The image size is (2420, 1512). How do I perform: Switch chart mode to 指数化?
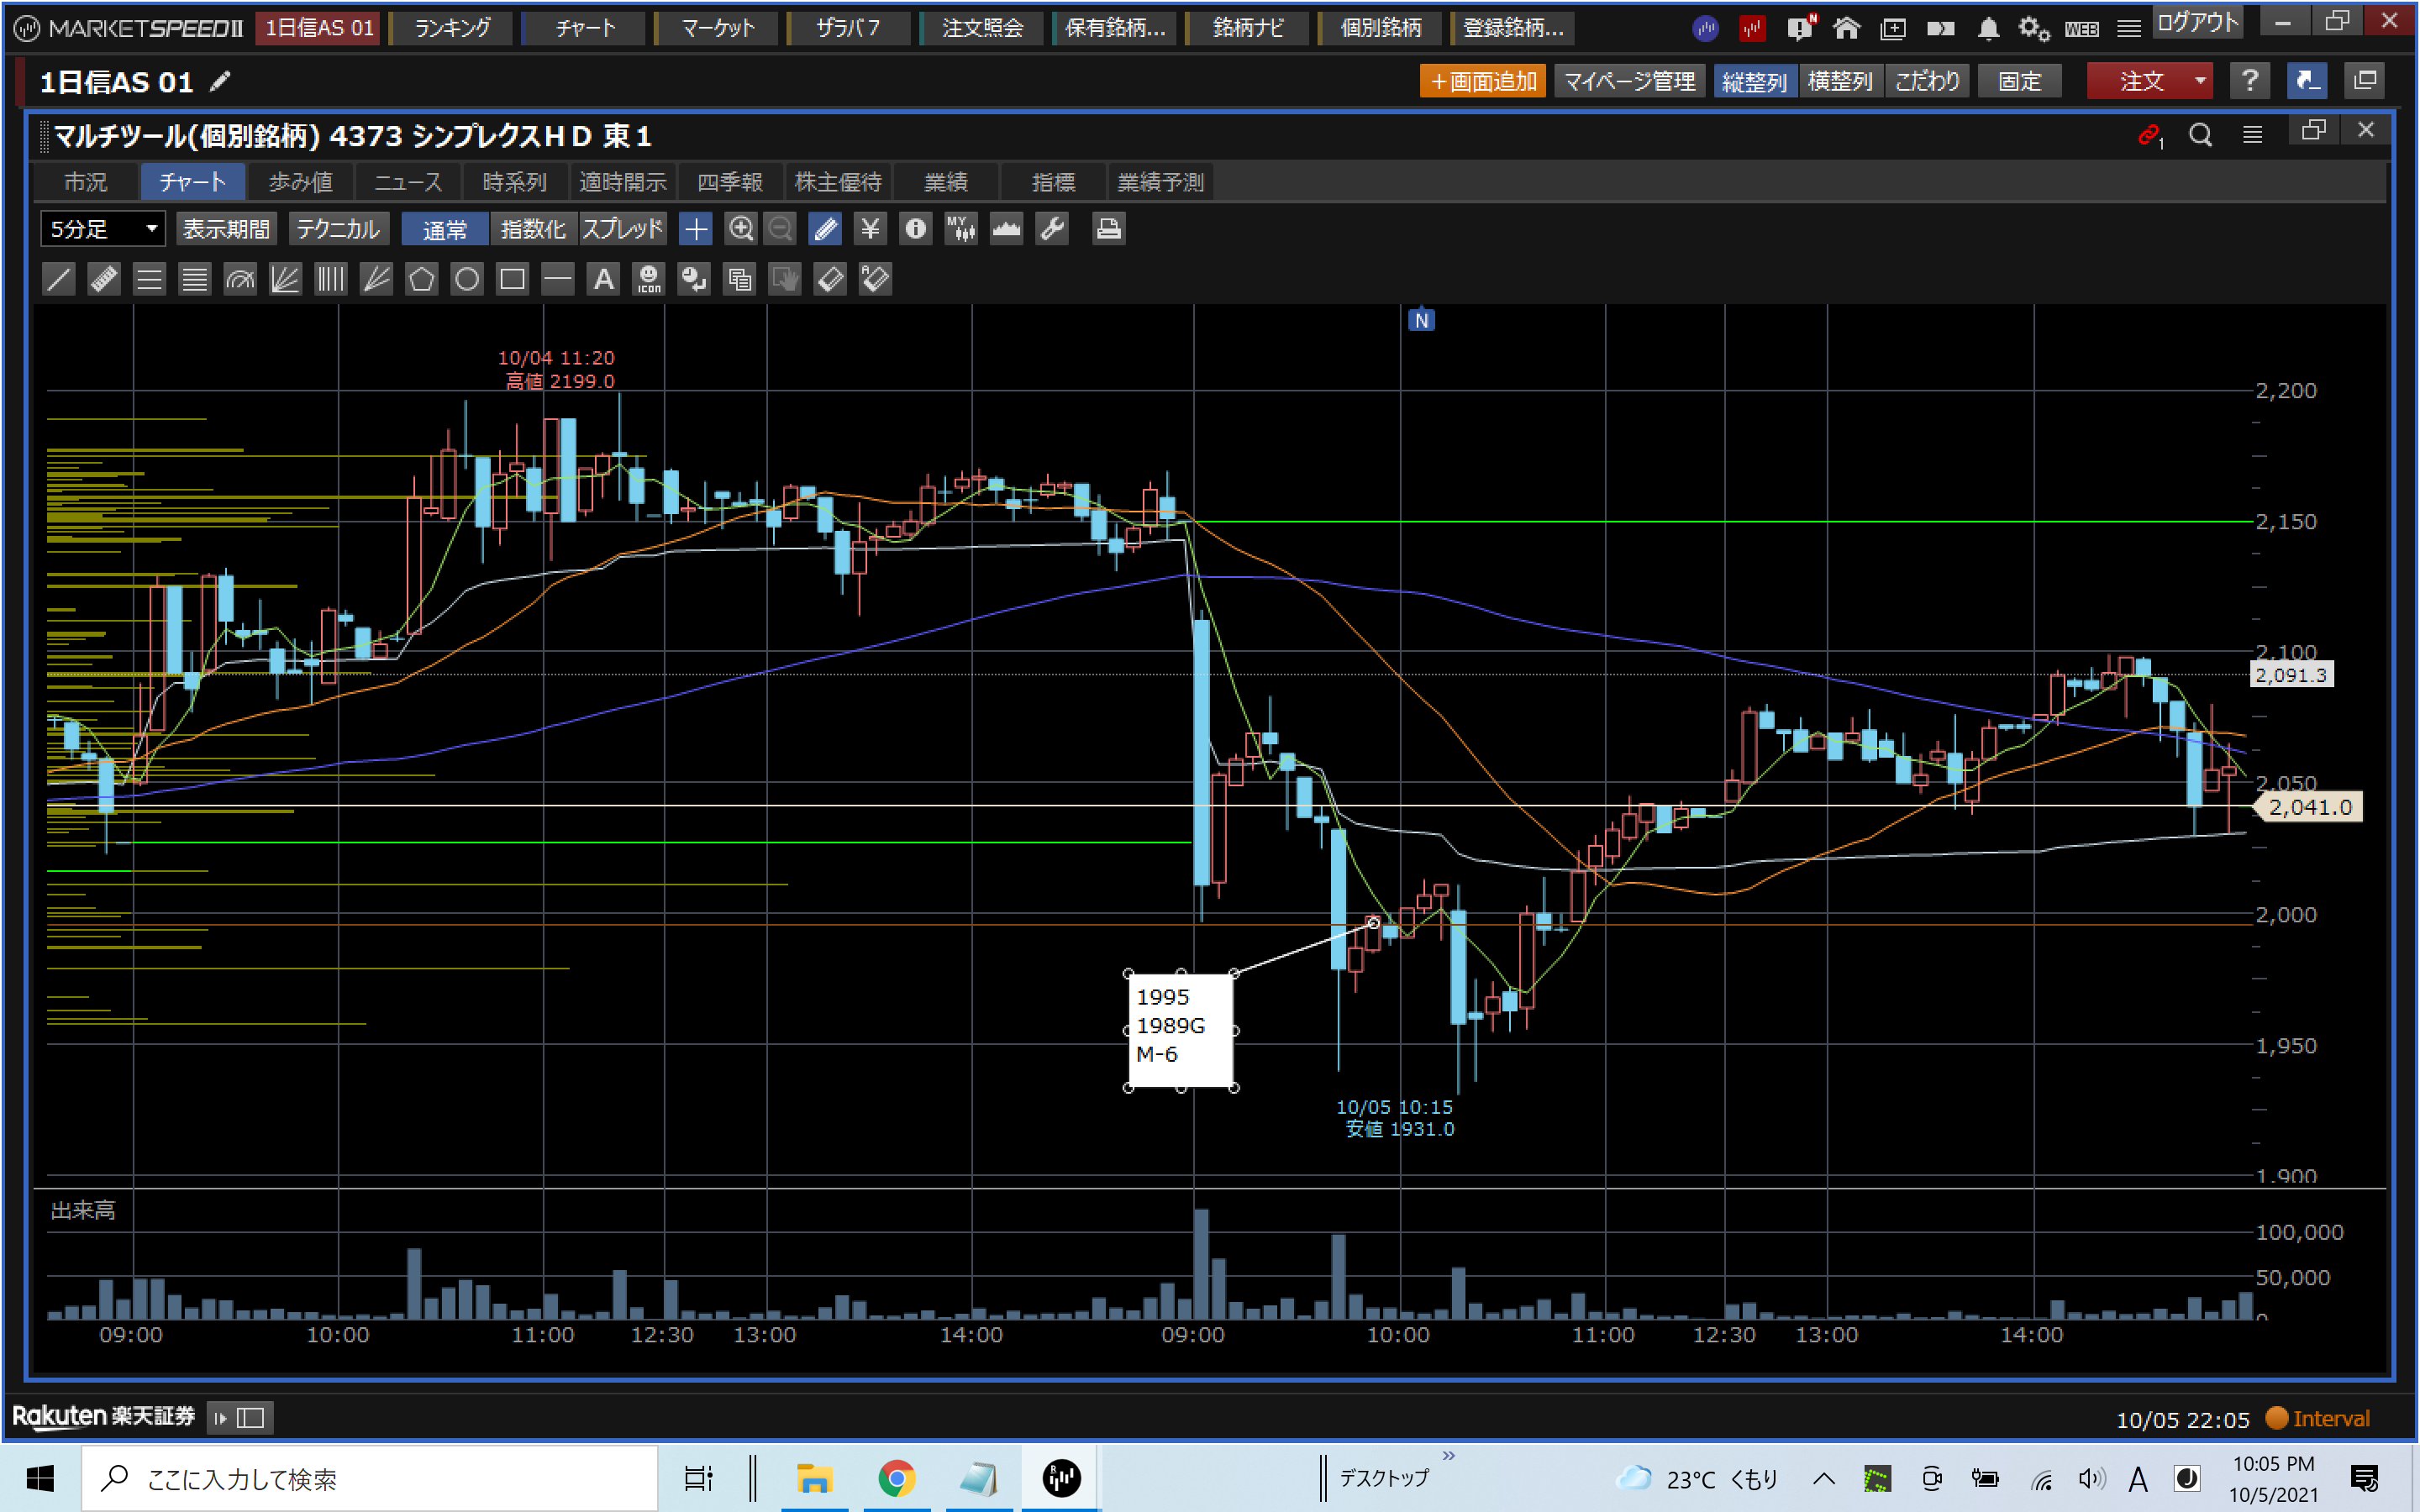click(533, 229)
